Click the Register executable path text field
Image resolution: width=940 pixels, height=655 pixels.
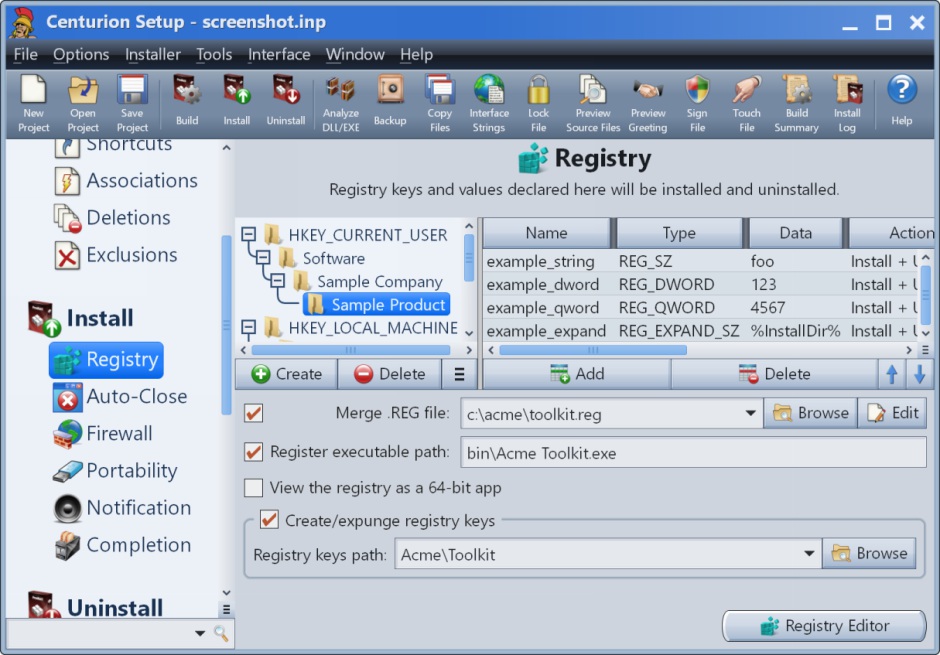click(692, 453)
